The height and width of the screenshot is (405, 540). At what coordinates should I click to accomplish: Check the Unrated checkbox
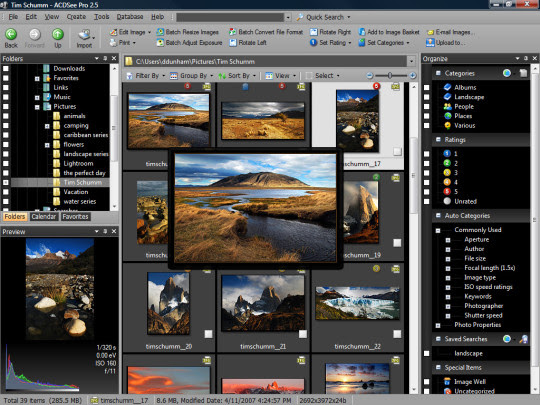click(x=427, y=201)
